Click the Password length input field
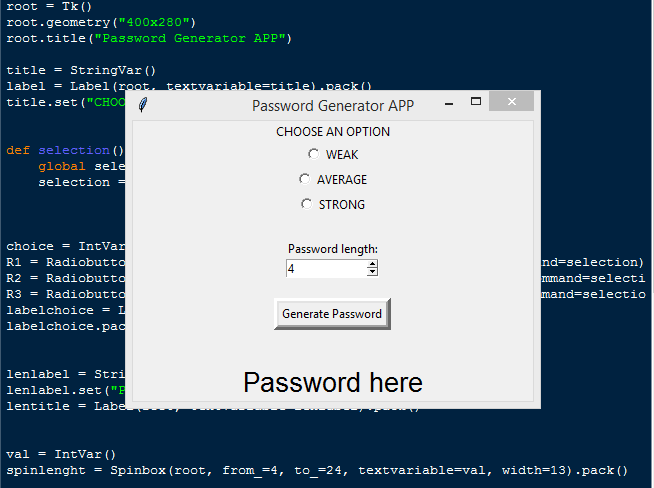This screenshot has height=488, width=654. 326,269
